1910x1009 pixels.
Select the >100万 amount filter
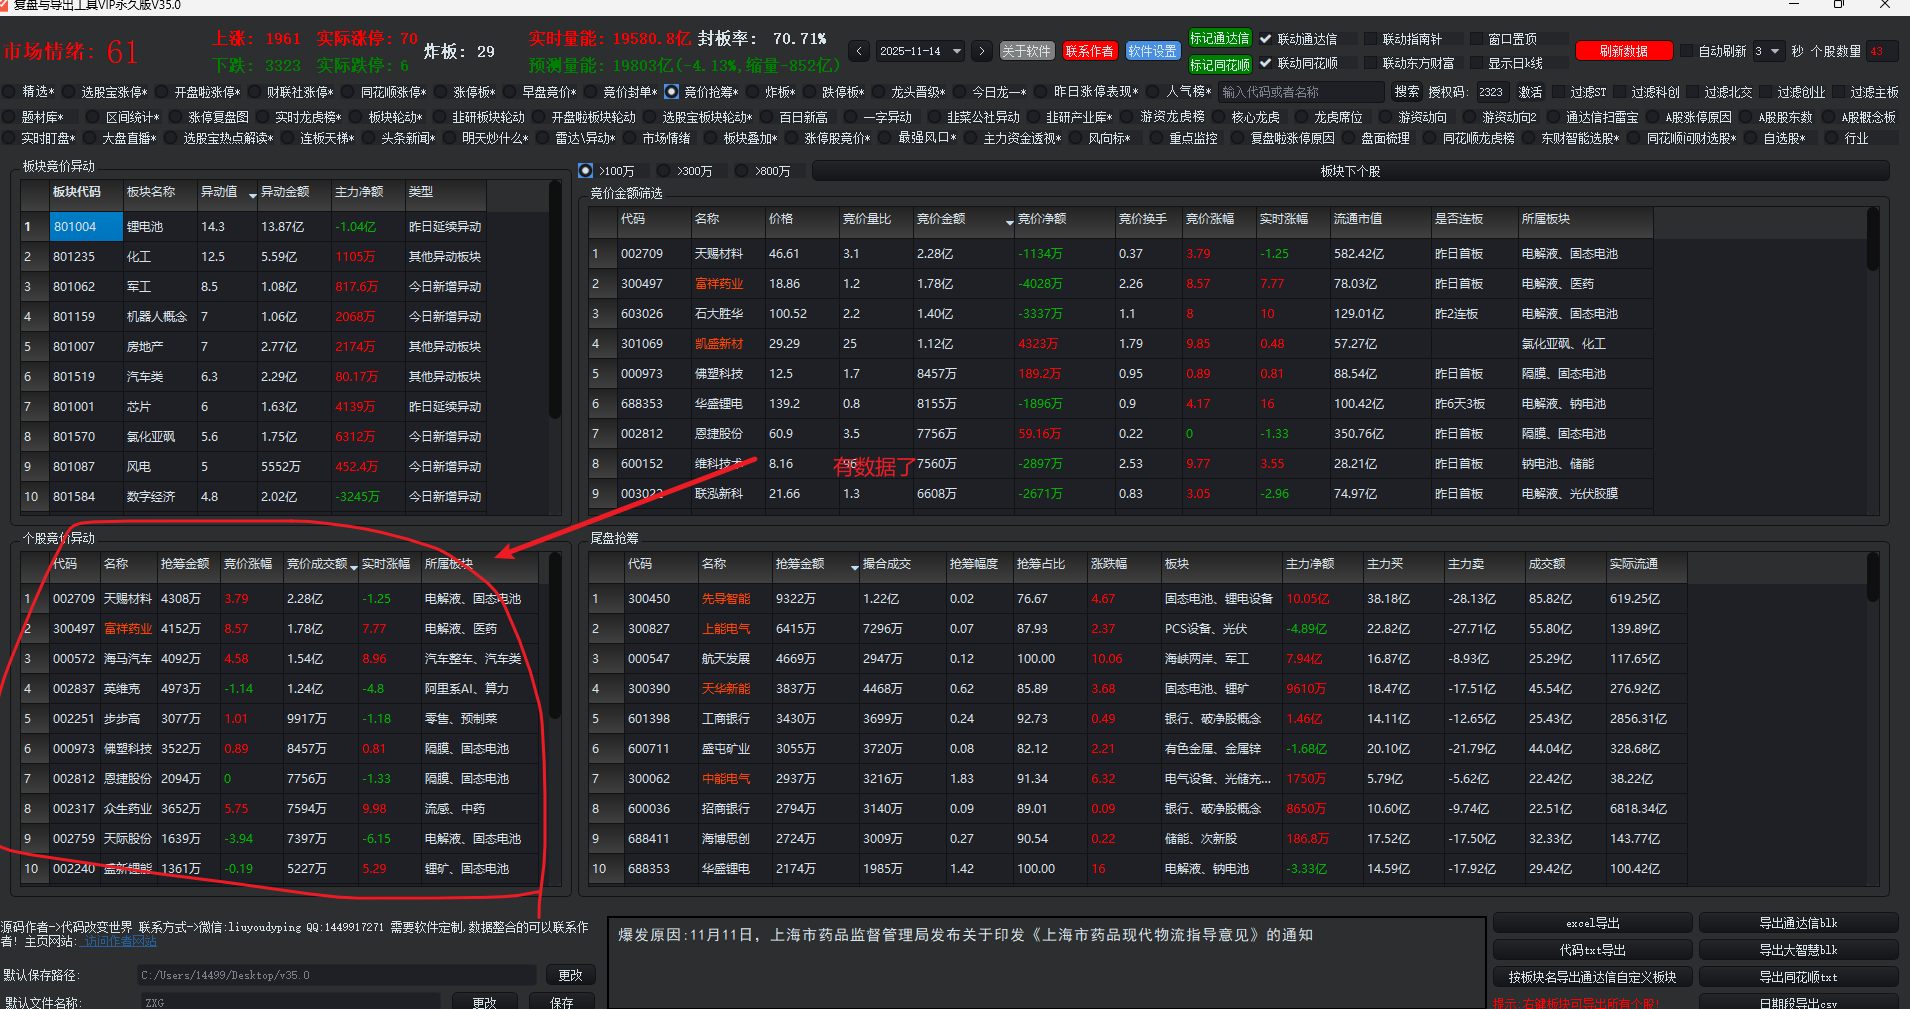coord(586,171)
